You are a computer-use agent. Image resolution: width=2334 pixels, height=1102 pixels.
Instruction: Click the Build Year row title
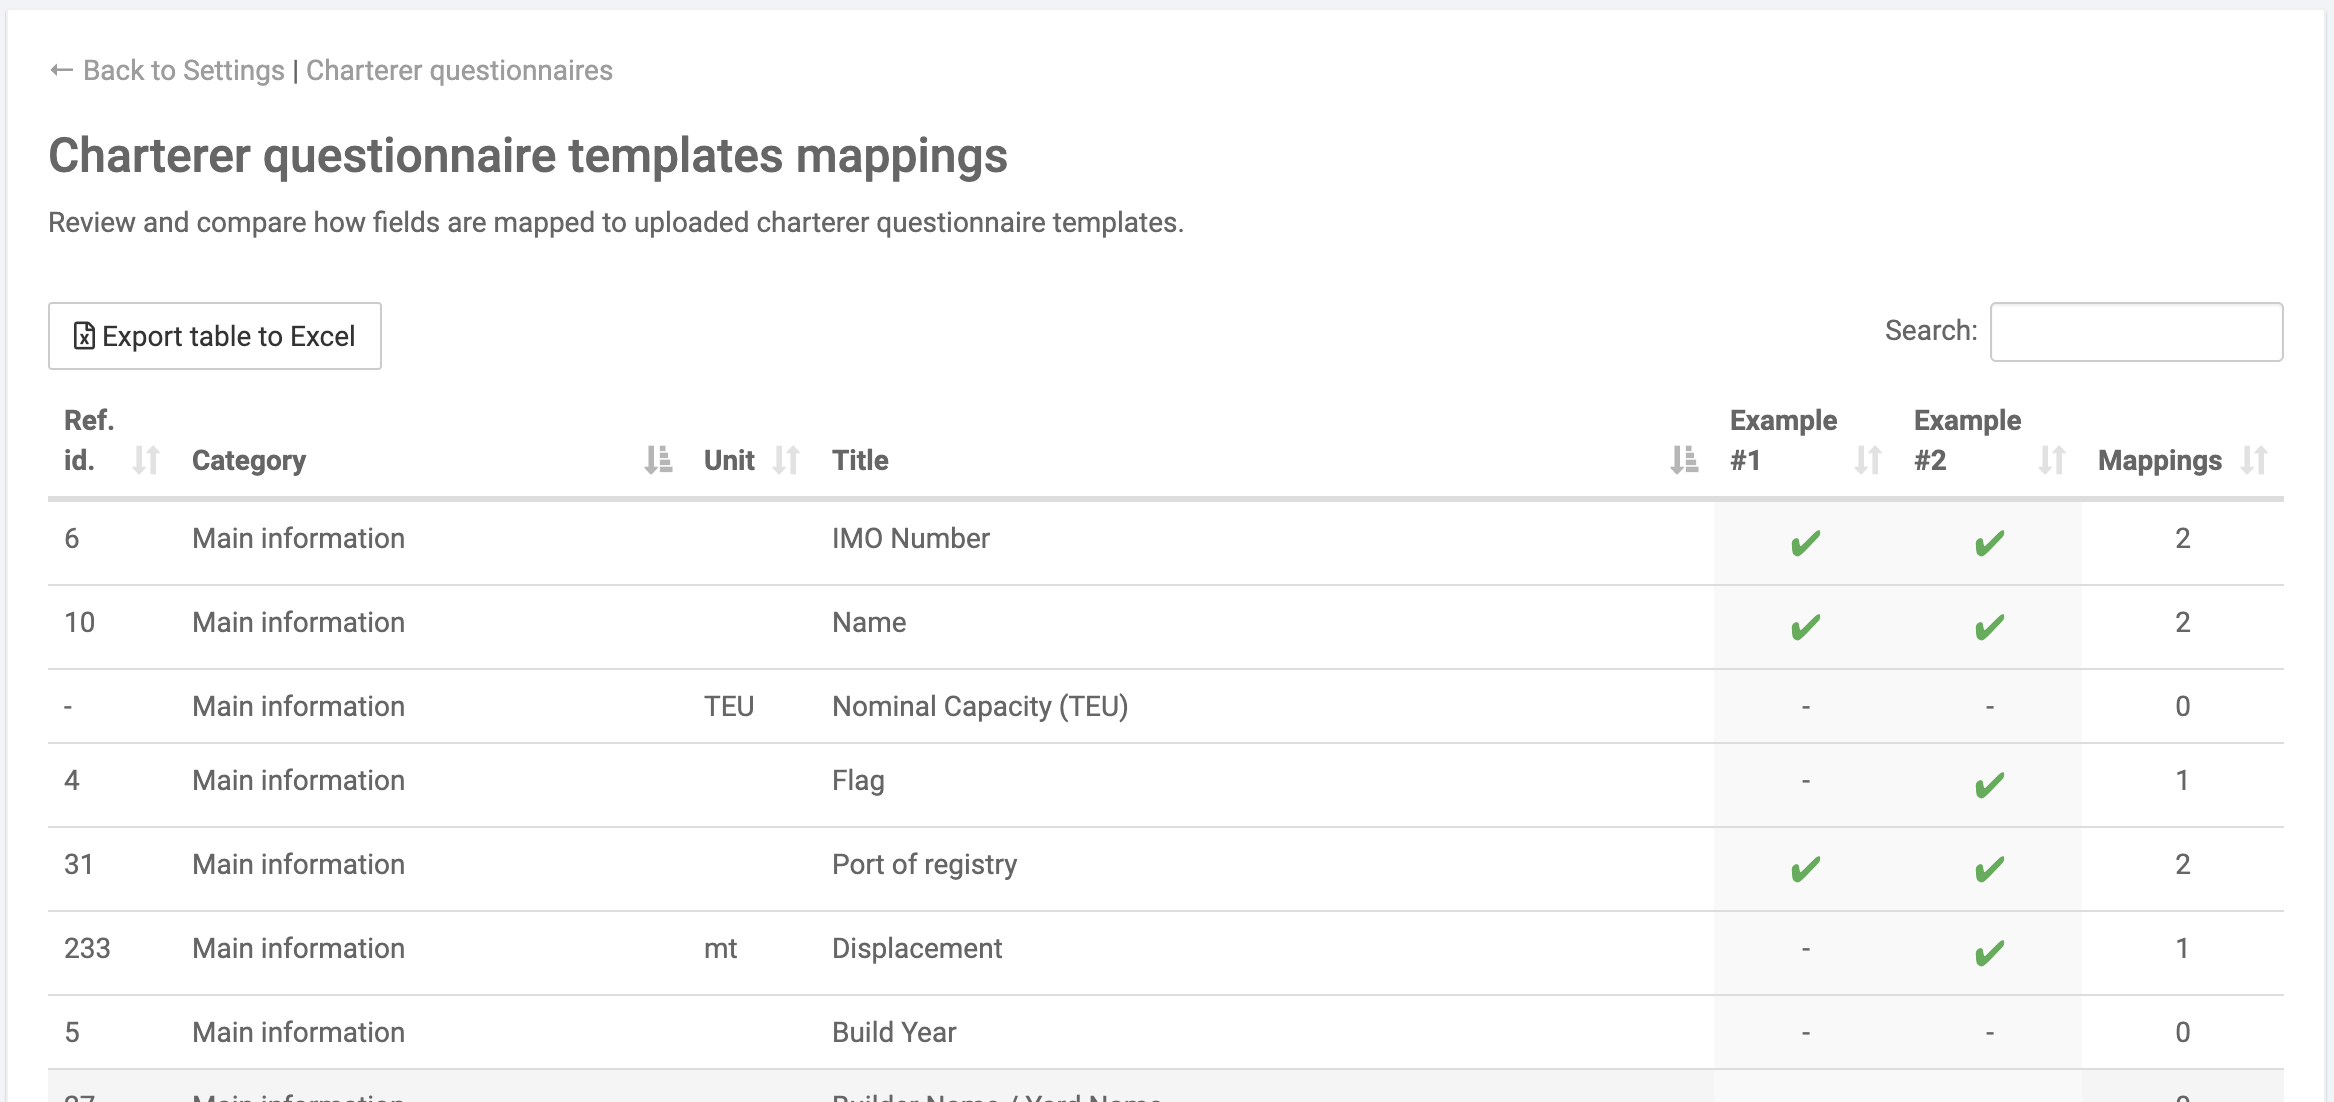click(894, 1032)
